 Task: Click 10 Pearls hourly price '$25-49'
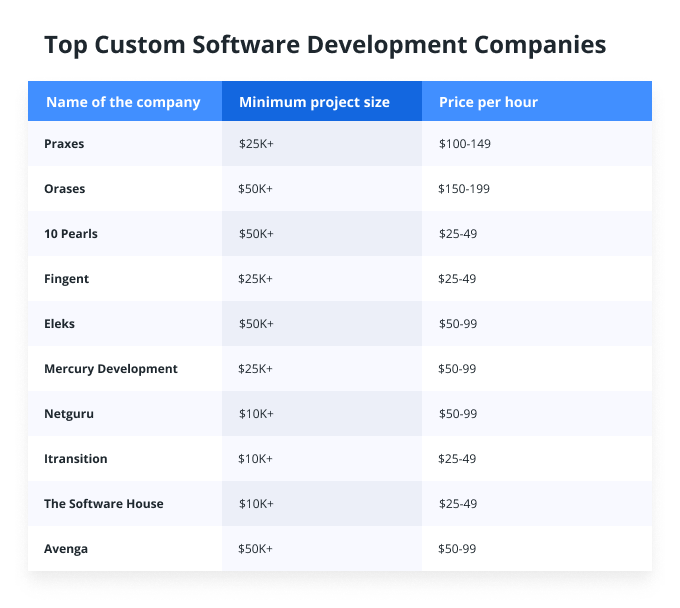[458, 234]
